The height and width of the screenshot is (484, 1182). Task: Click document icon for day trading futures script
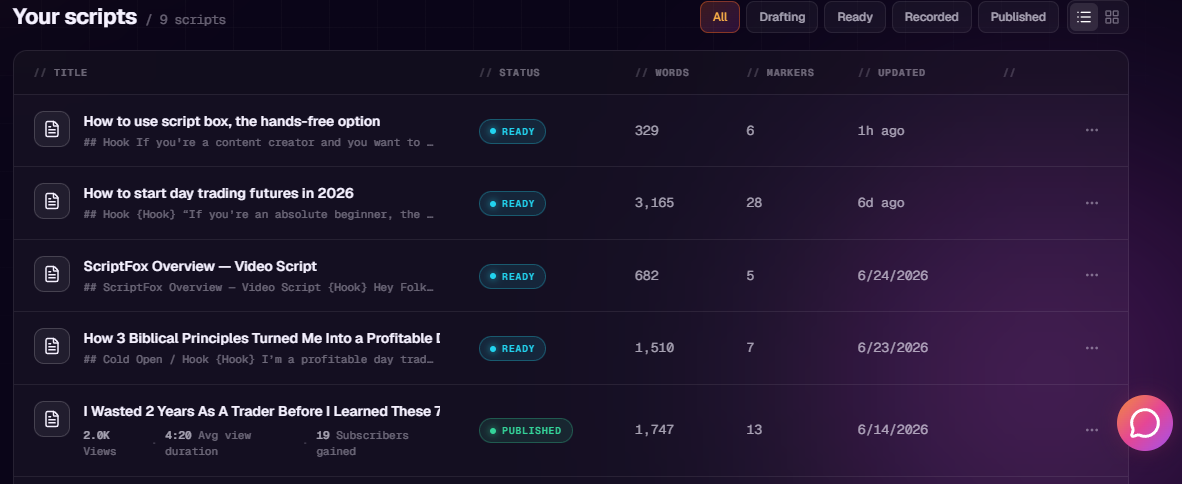coord(52,201)
